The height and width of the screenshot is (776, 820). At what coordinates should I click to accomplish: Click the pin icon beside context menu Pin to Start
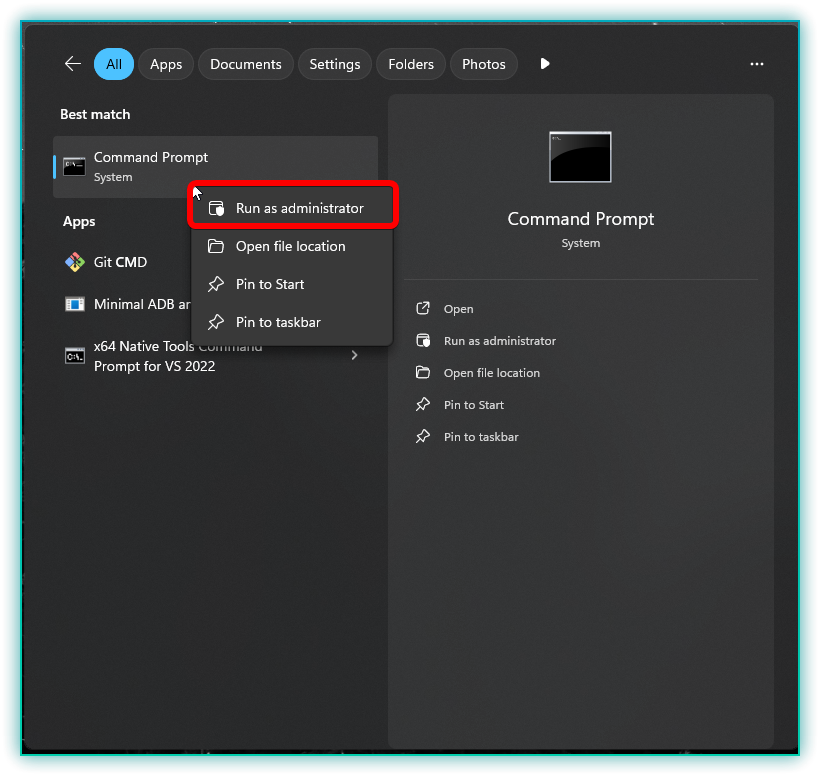pos(216,284)
